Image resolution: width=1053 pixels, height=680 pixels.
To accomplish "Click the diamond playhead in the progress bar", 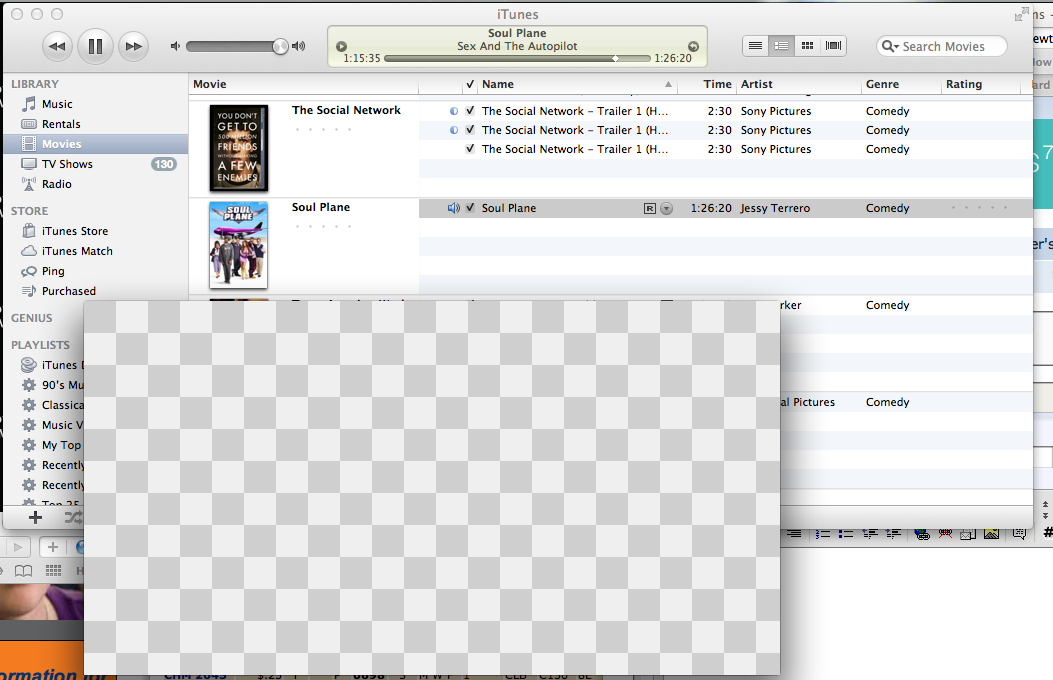I will (x=615, y=58).
